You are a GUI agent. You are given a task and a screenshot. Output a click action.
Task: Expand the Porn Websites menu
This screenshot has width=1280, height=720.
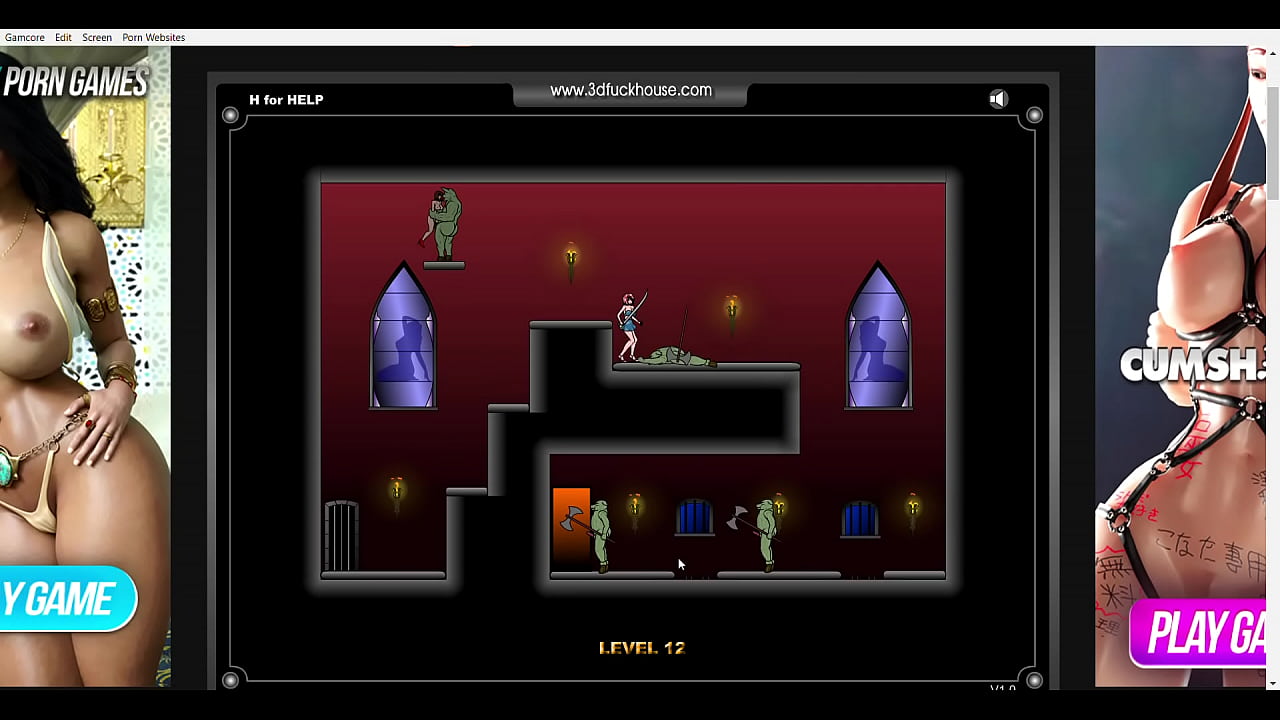click(153, 38)
